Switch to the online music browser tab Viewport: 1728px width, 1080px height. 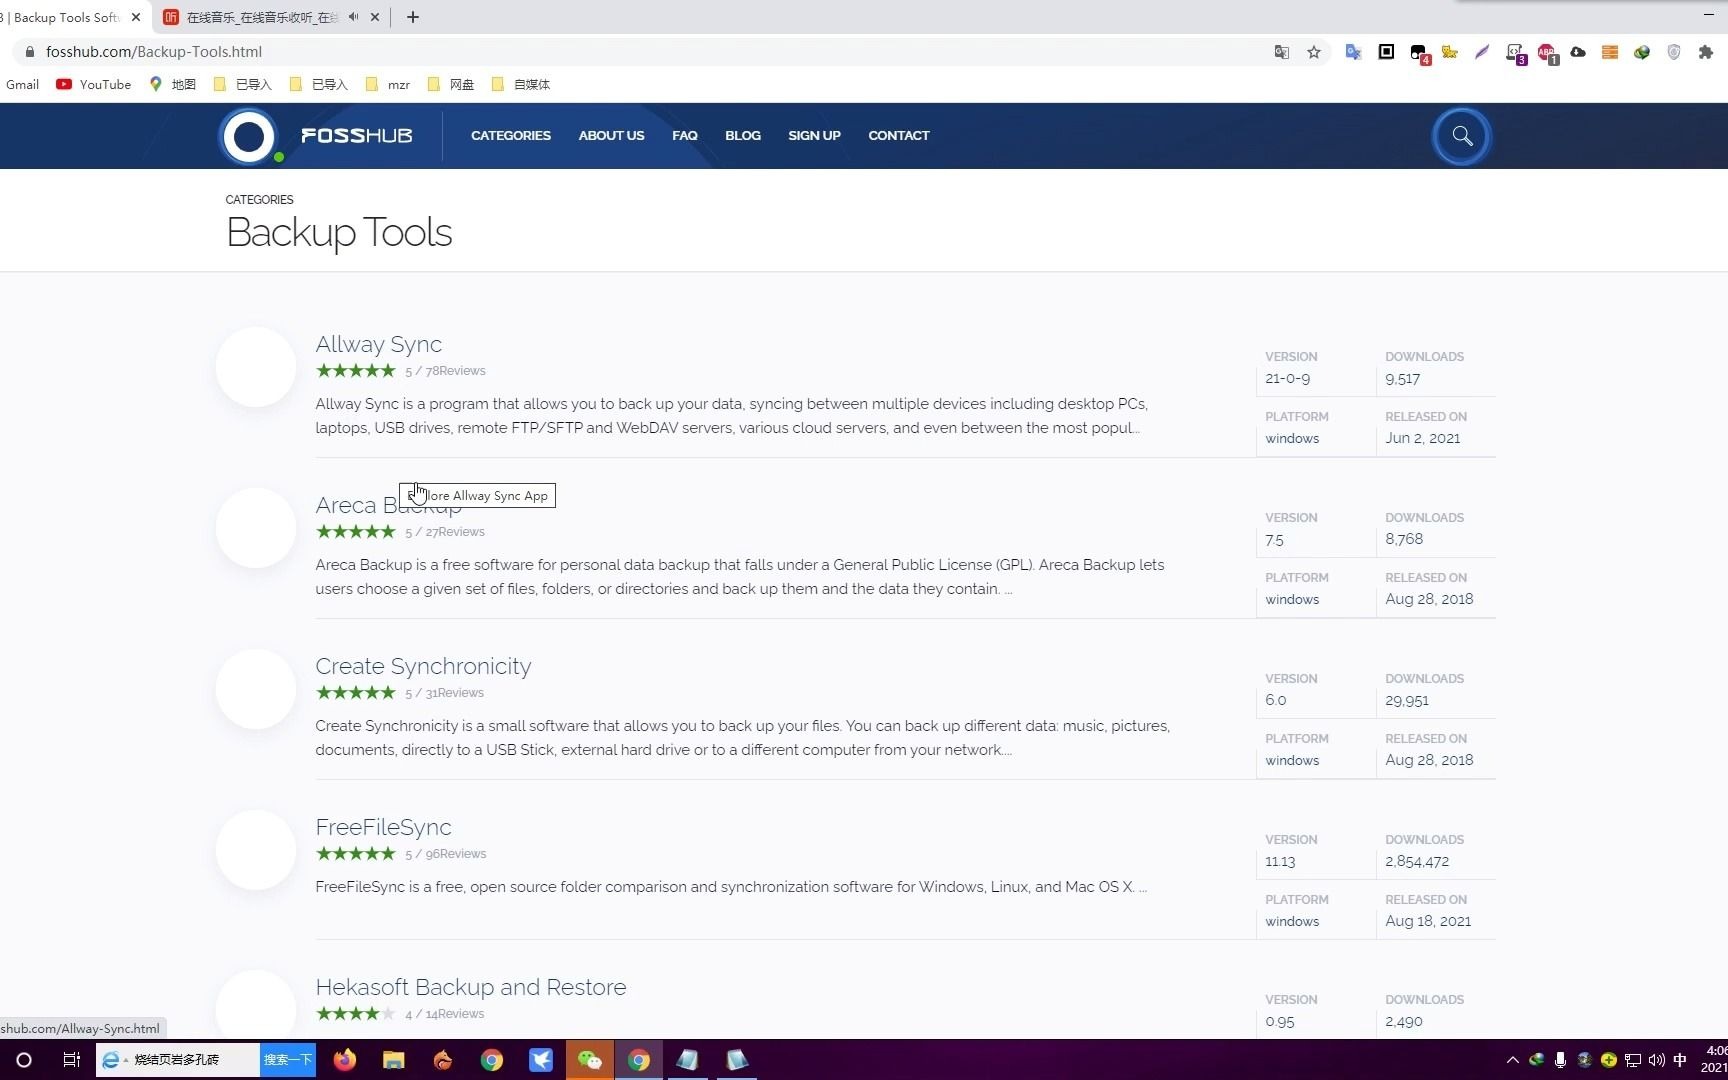262,17
